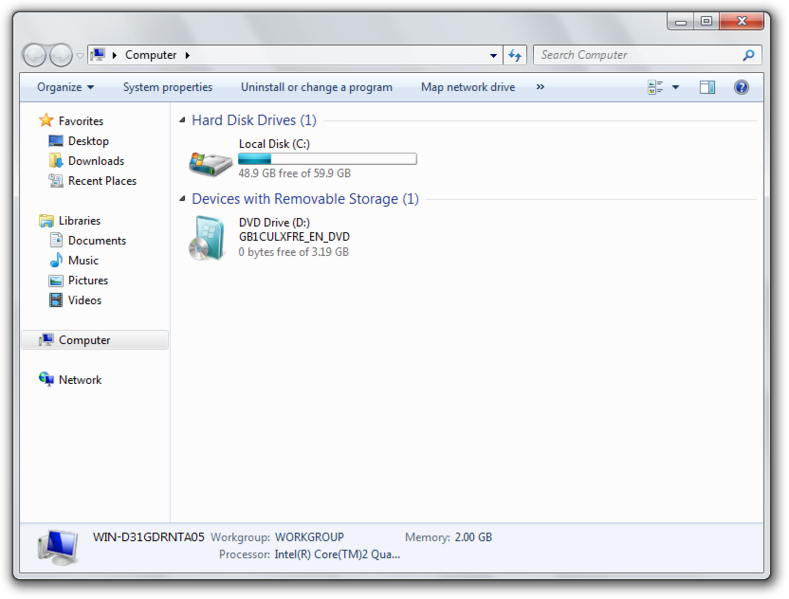Click the search magnifier icon
This screenshot has height=599, width=789.
[x=749, y=55]
